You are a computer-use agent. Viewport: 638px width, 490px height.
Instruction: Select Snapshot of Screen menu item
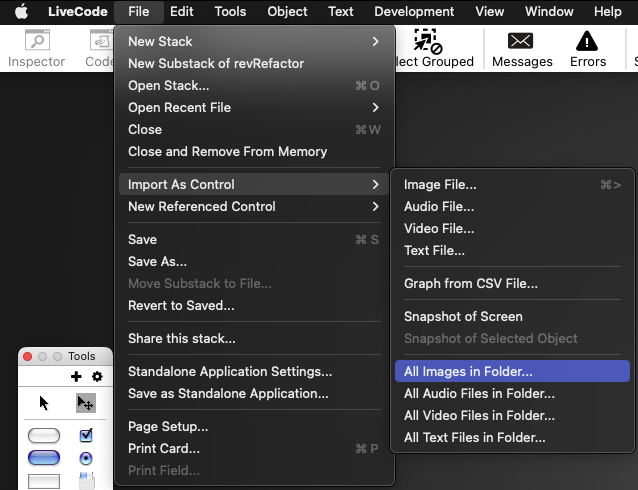[463, 316]
